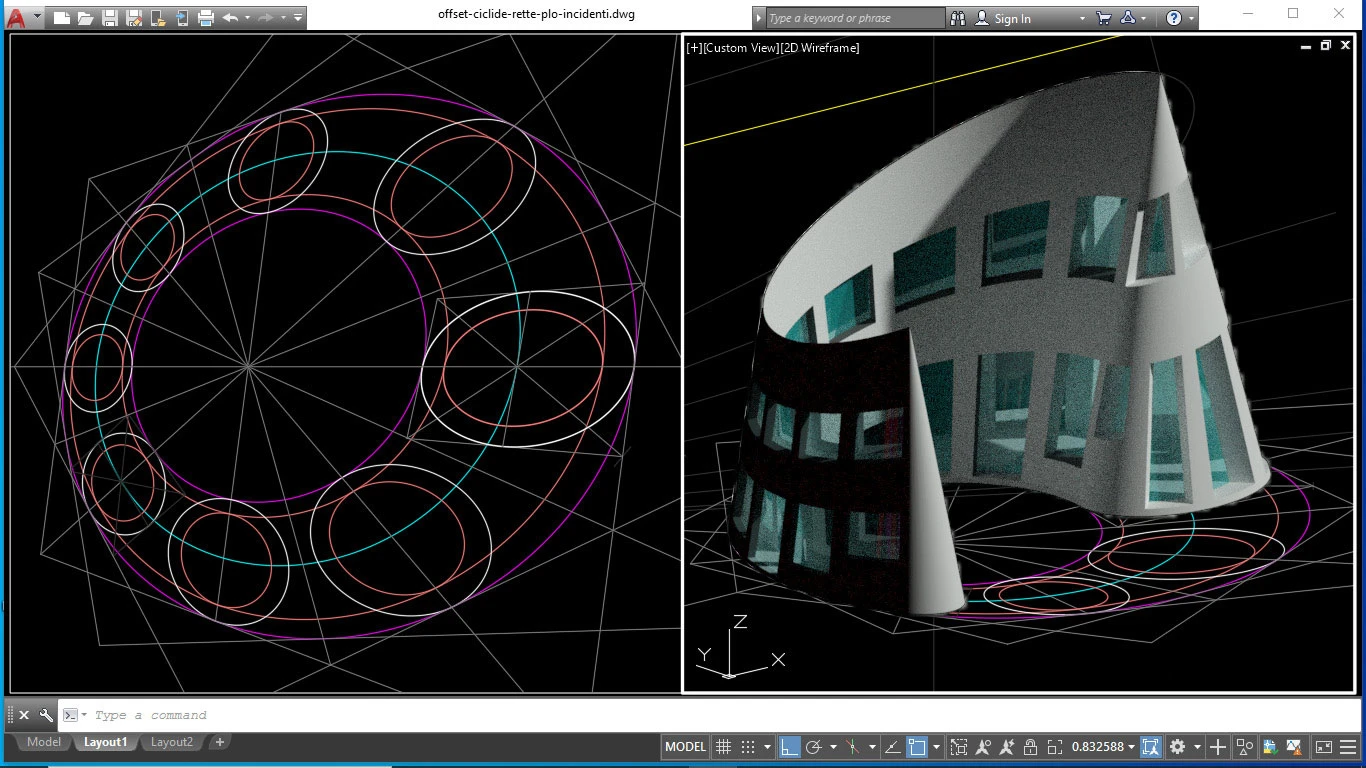The height and width of the screenshot is (768, 1366).
Task: Switch to the Model tab
Action: click(43, 742)
